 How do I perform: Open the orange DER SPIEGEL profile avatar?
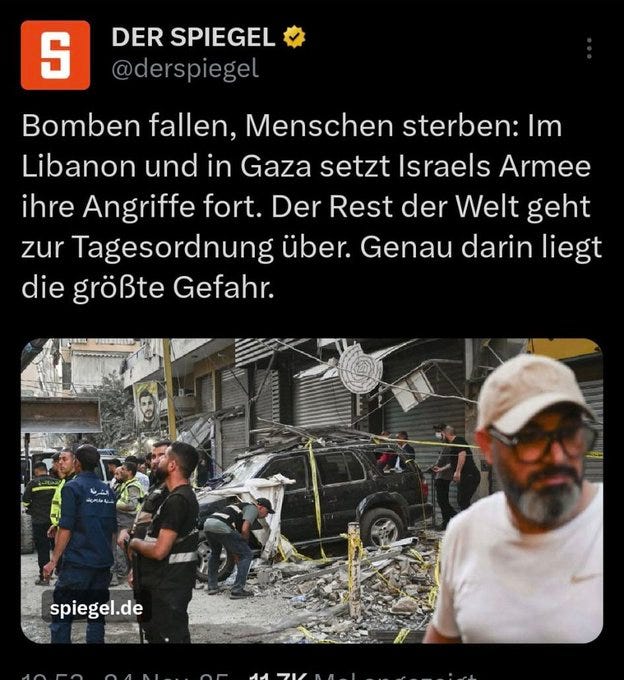point(56,55)
